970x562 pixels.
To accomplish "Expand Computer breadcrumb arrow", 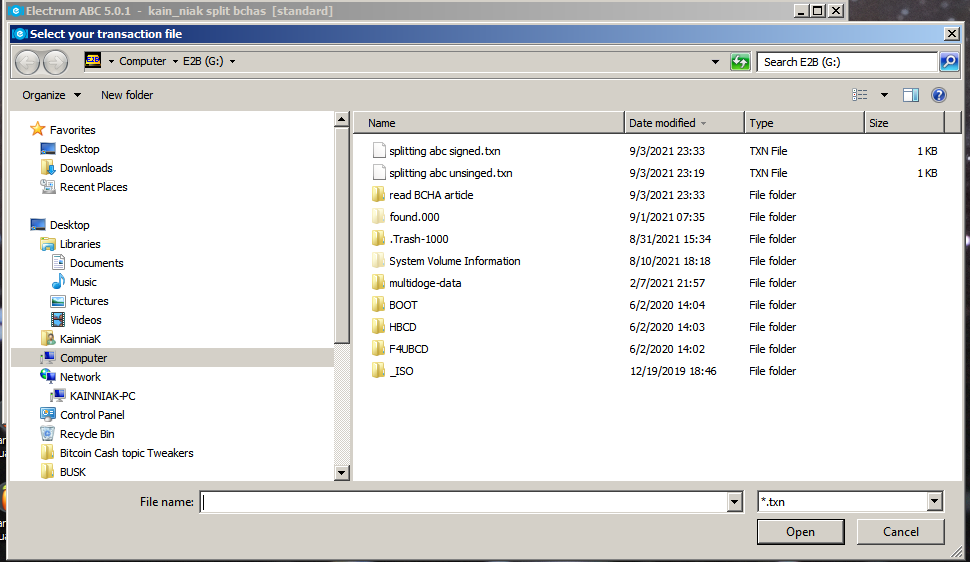I will pos(175,61).
